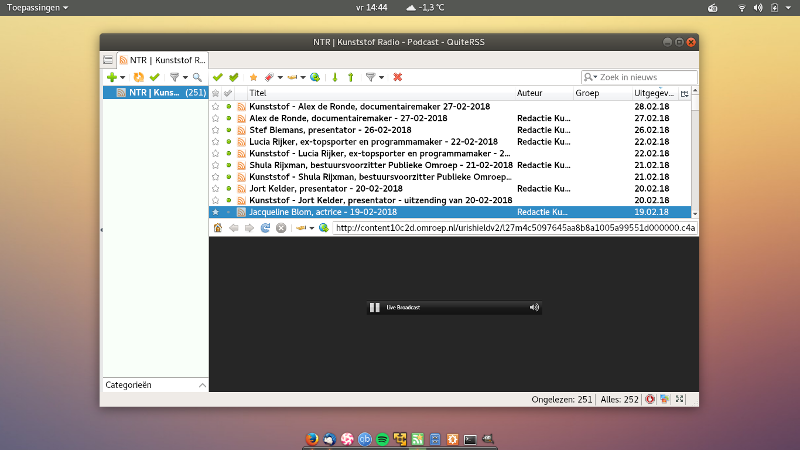Image resolution: width=800 pixels, height=450 pixels.
Task: Sort by the Uitgegev... column header
Action: (x=655, y=93)
